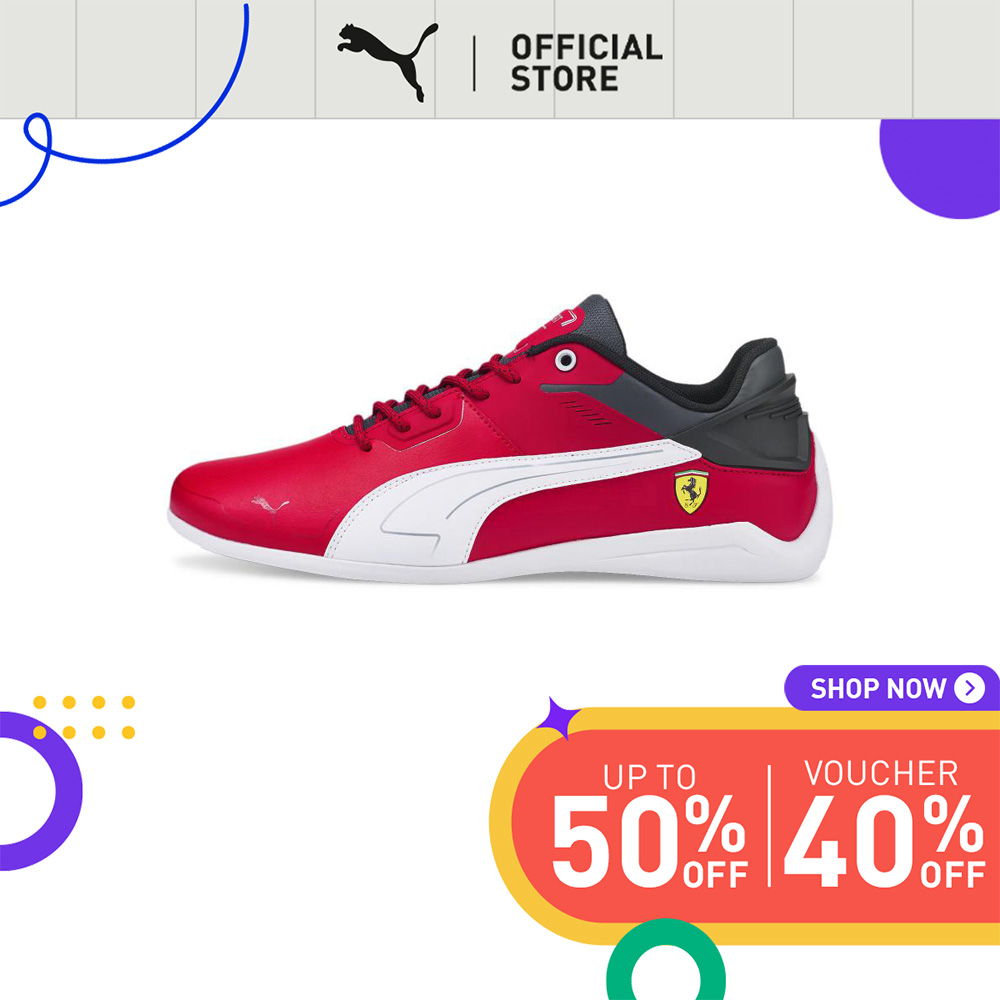Screen dimensions: 1000x1000
Task: Click the yellow dots pattern
Action: [84, 717]
